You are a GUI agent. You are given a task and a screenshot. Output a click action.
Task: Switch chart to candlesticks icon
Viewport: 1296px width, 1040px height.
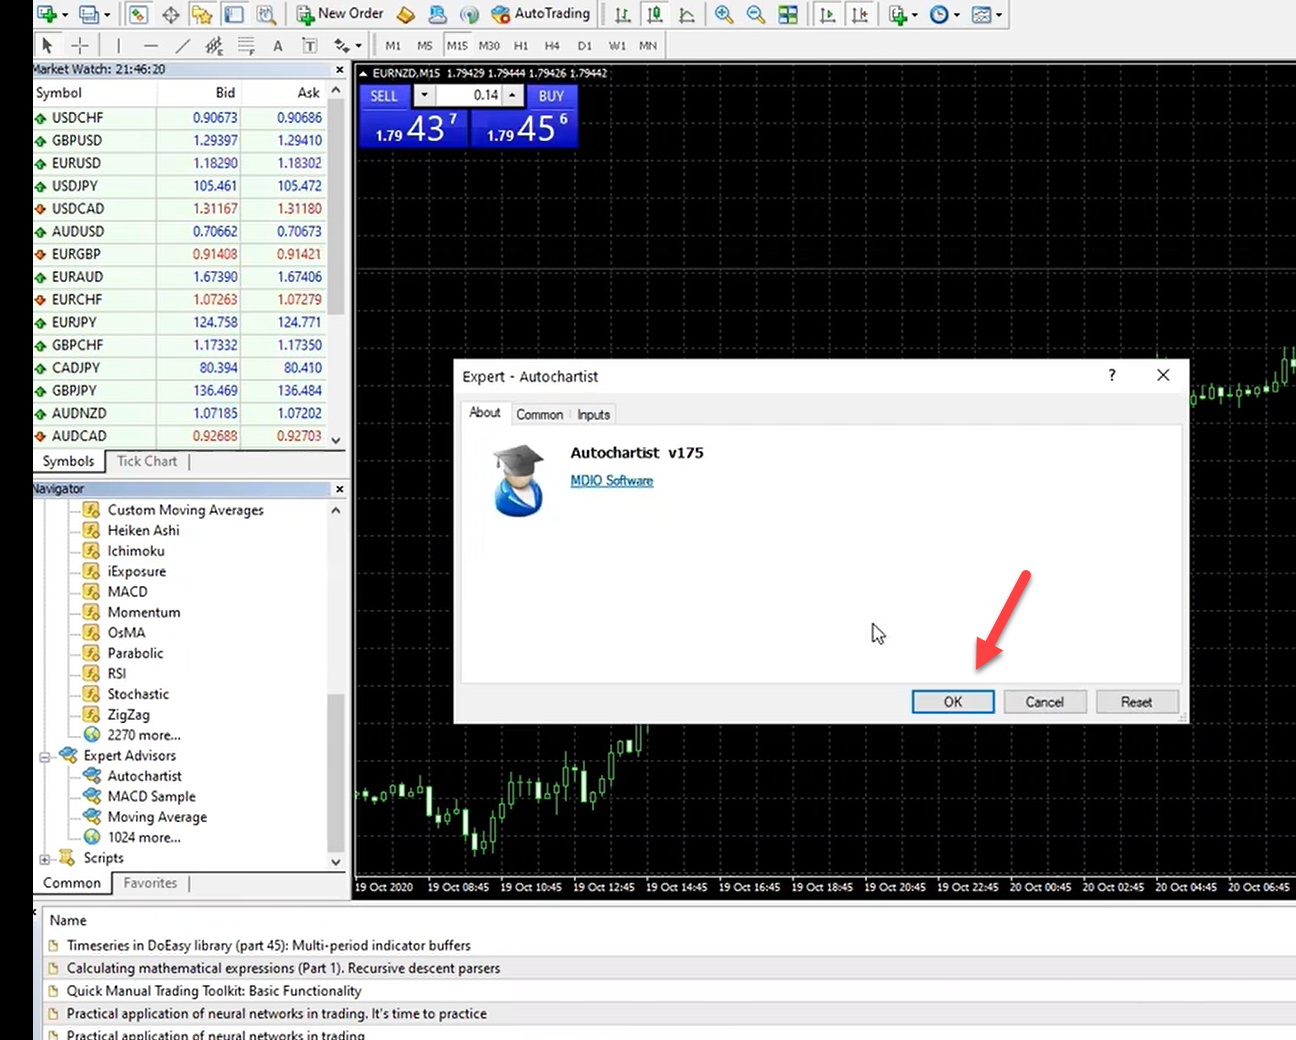point(654,14)
